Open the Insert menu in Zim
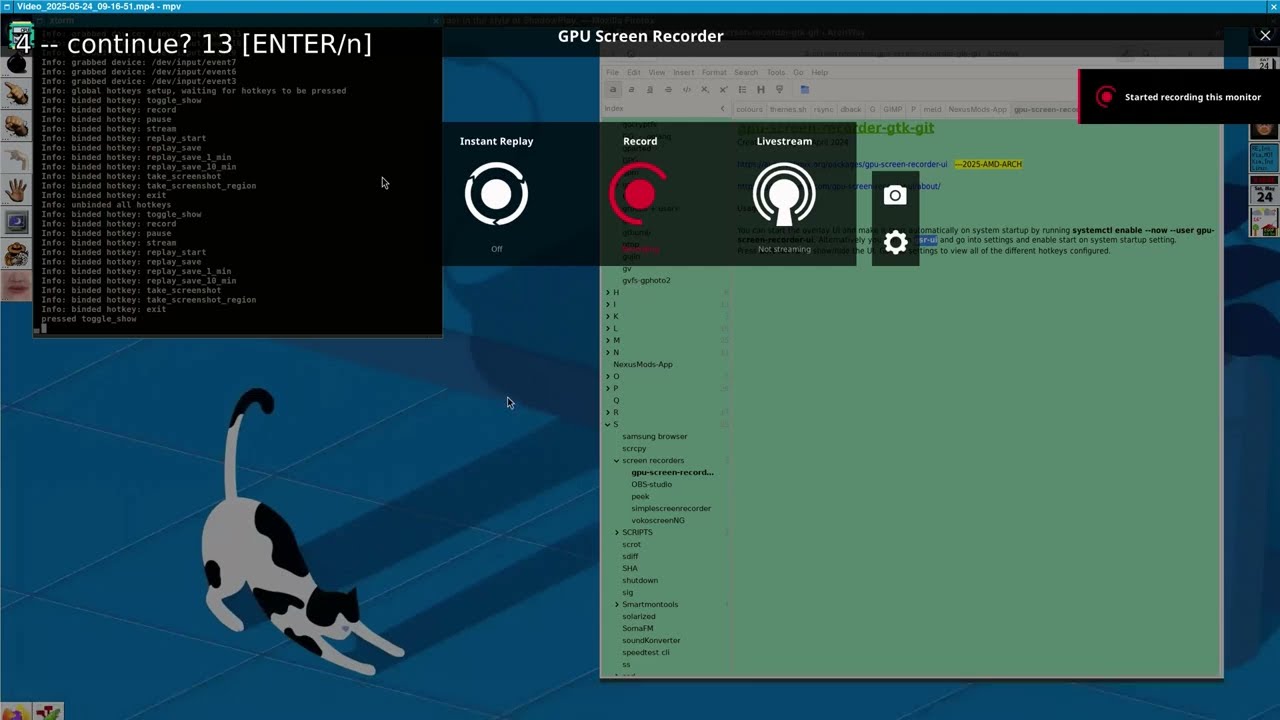The image size is (1280, 720). [684, 72]
